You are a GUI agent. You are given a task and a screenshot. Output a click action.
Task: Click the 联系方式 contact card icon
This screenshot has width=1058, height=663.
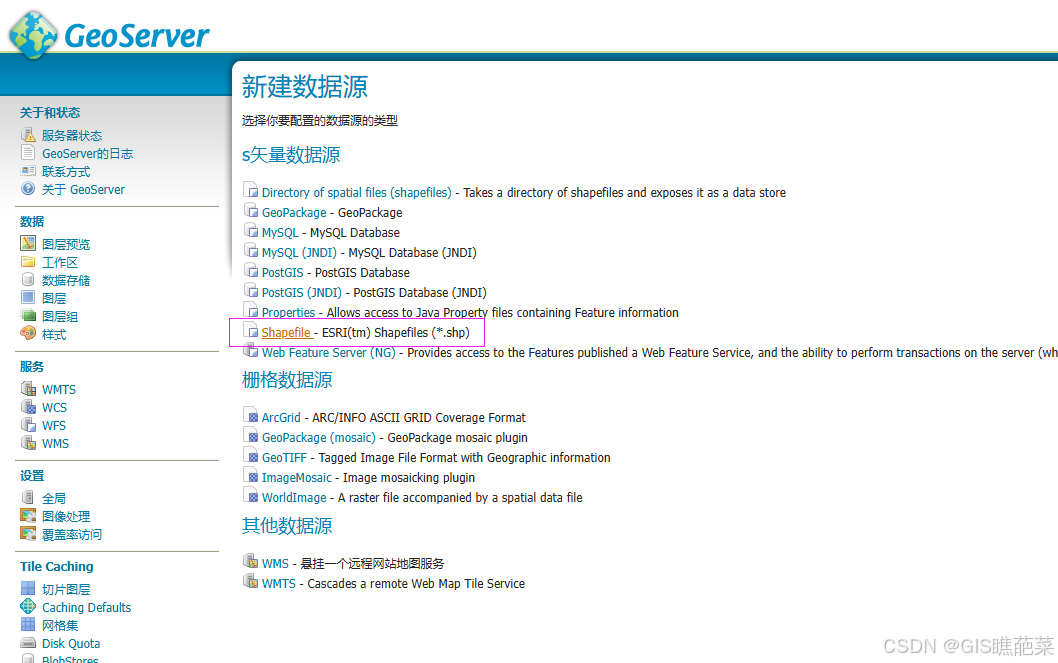pos(28,171)
